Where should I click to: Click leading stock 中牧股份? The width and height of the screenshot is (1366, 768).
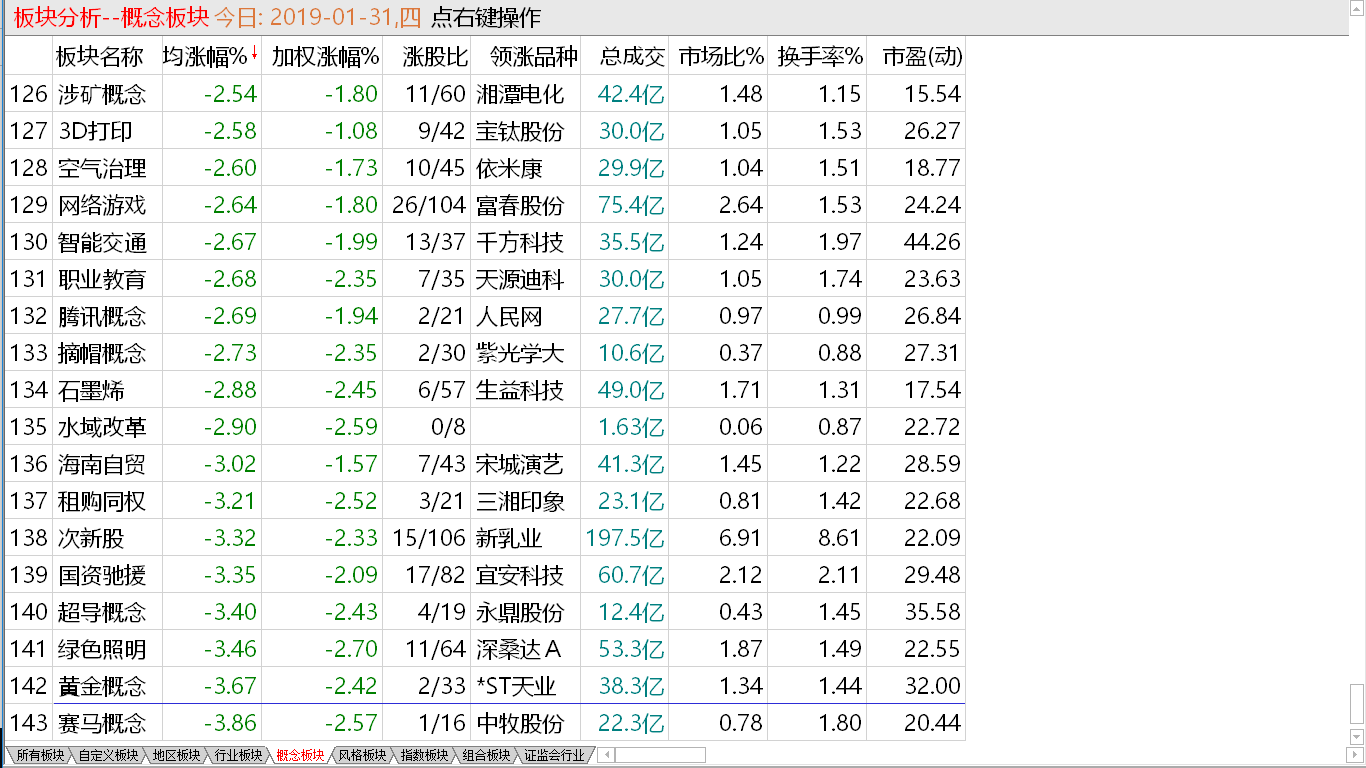click(x=520, y=723)
